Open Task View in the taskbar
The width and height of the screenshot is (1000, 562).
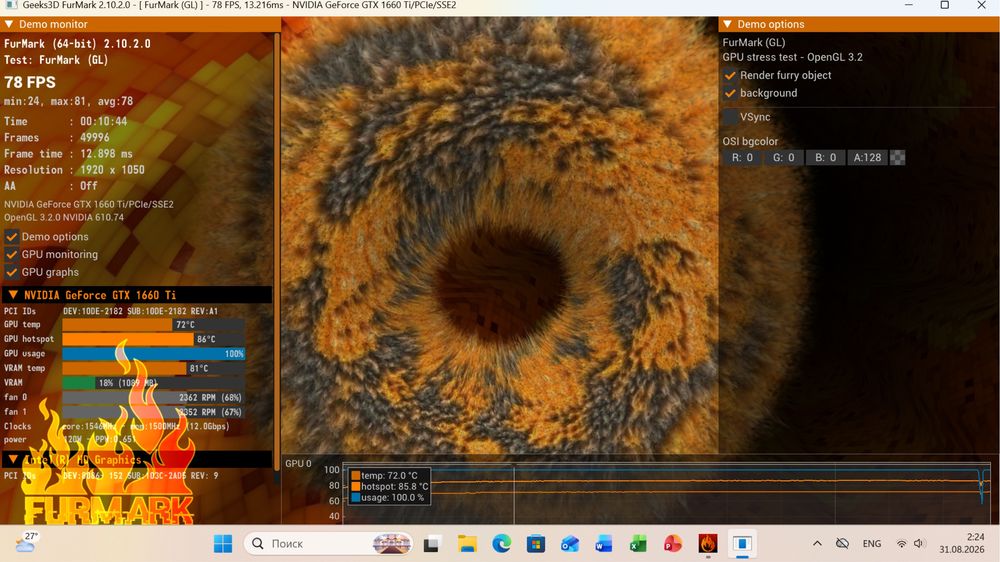coord(432,544)
